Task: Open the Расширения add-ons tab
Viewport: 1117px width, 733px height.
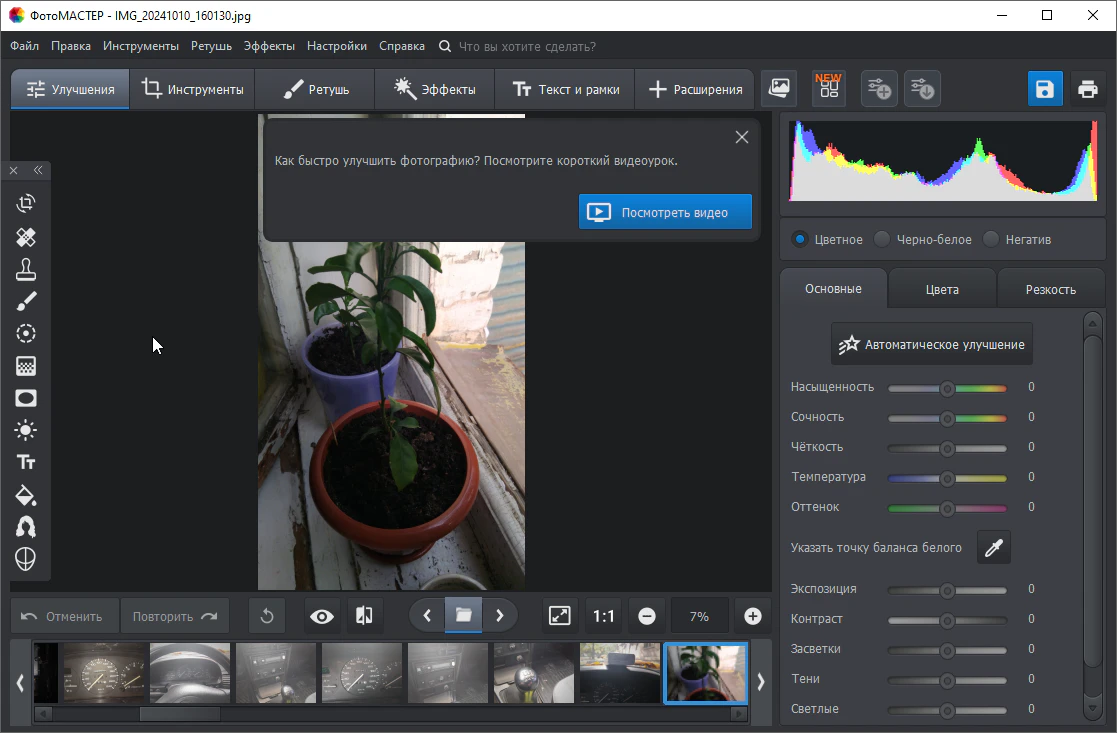Action: tap(696, 89)
